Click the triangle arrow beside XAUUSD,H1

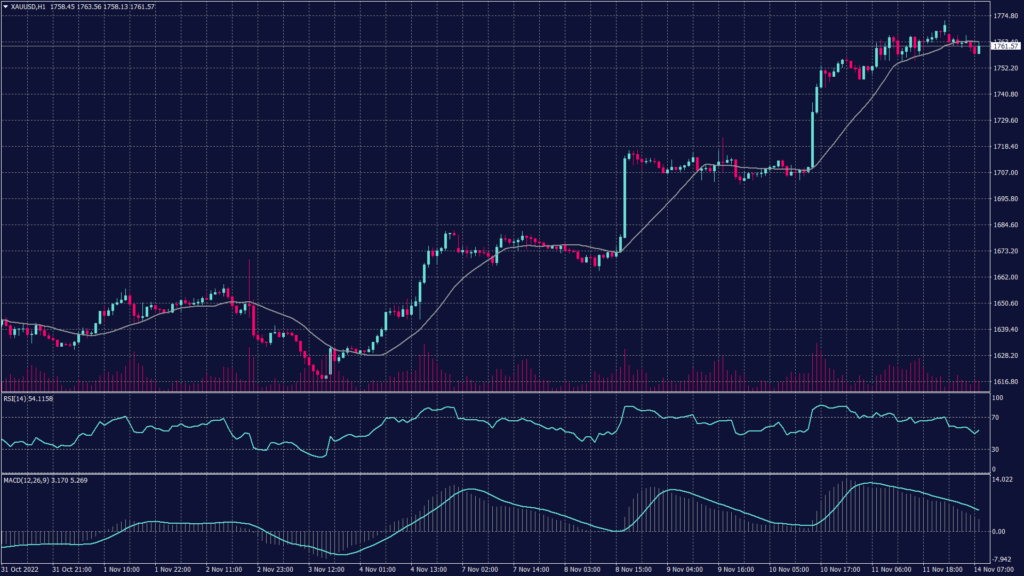6,8
